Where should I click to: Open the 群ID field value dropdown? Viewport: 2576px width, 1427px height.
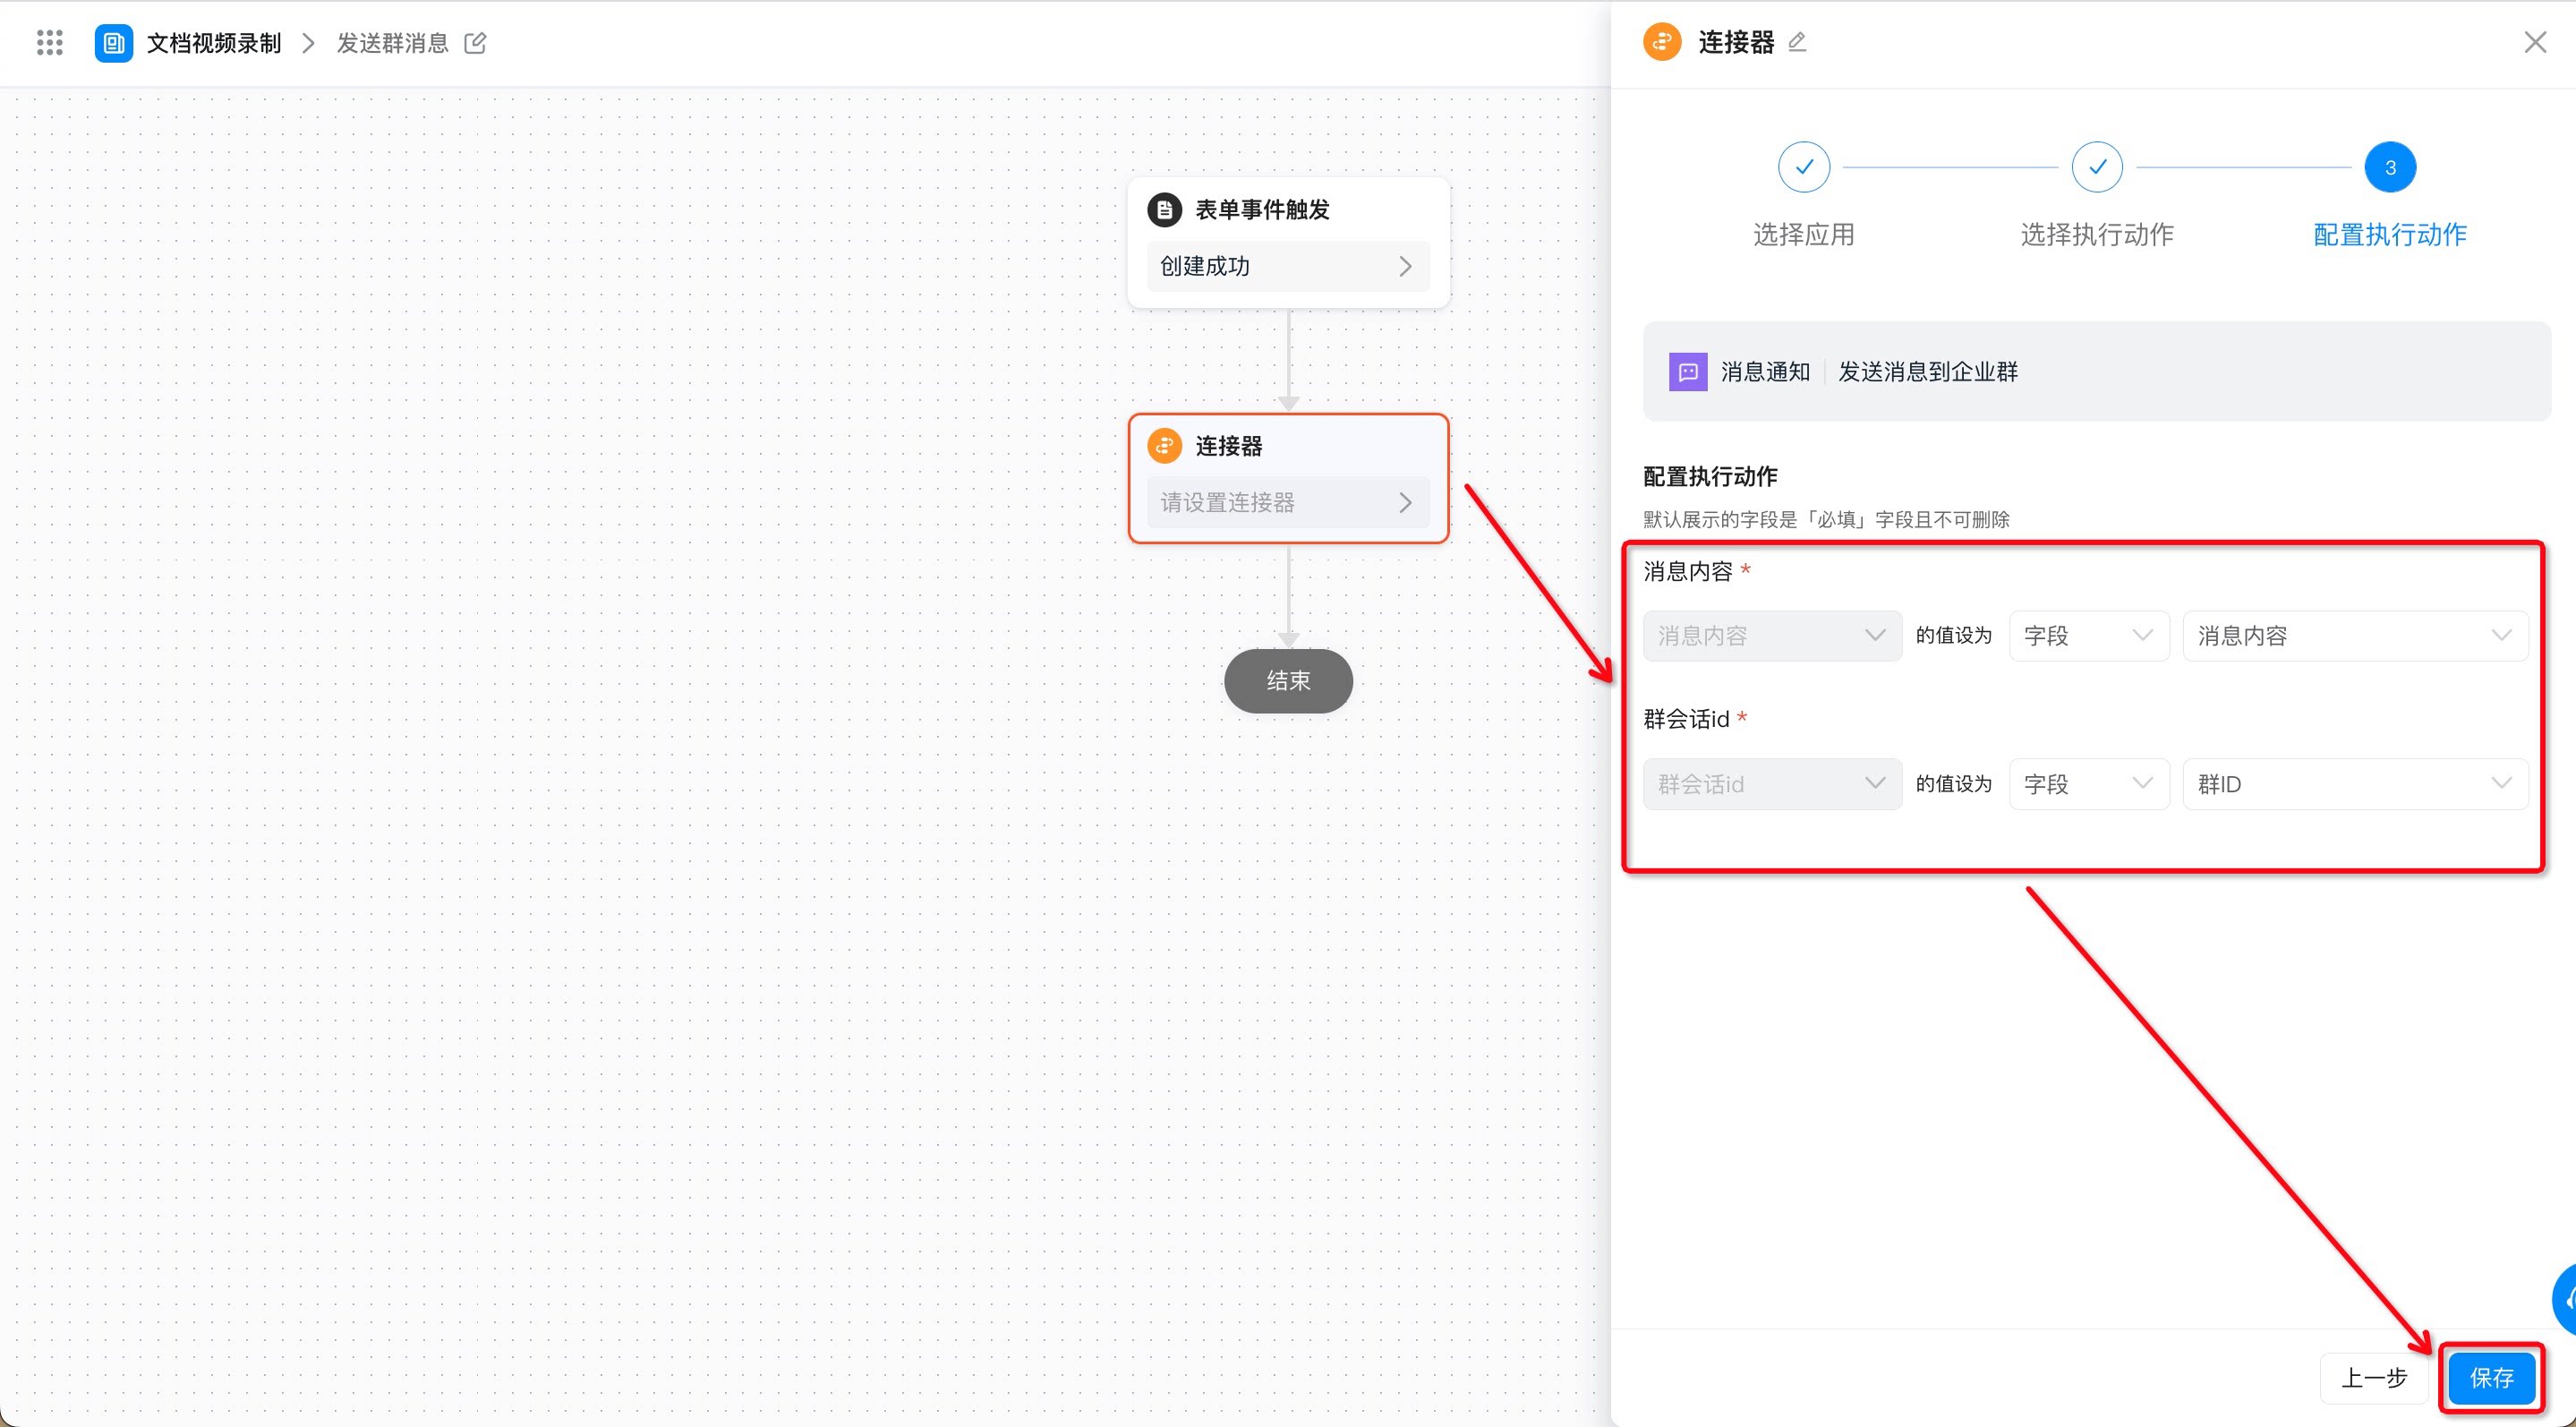pos(2355,784)
